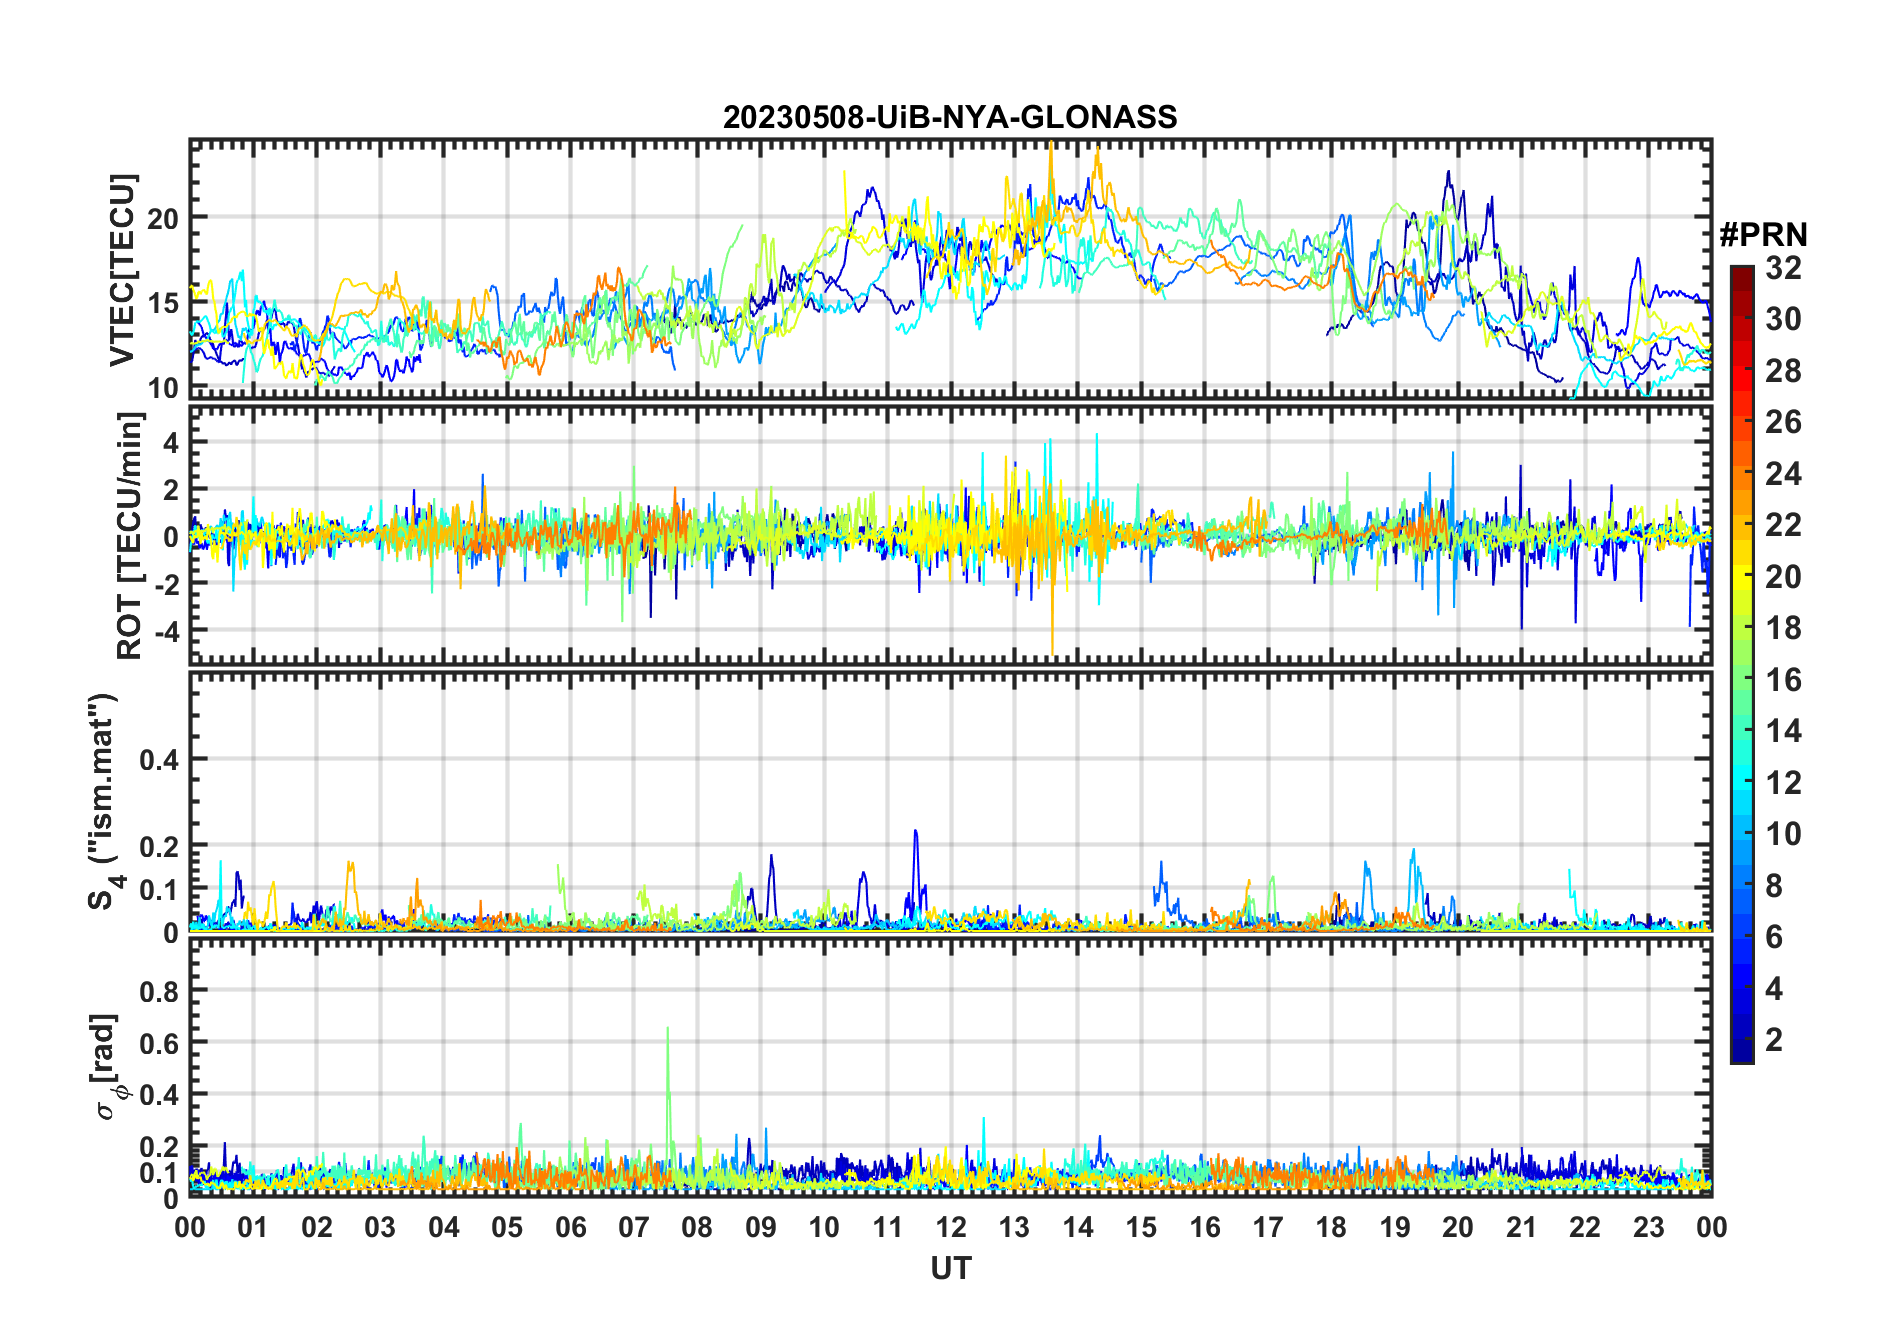Click colorbar tick label 10
The image size is (1902, 1330).
[1783, 834]
